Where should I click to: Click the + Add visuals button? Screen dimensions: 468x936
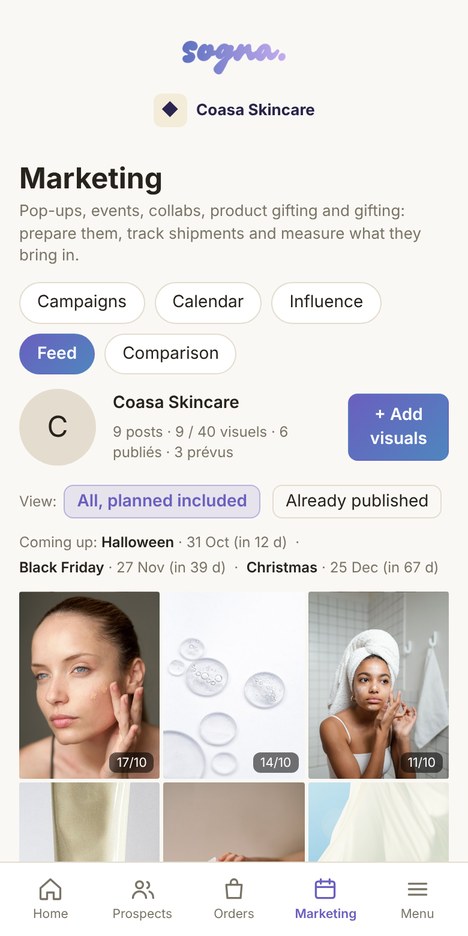tap(398, 427)
